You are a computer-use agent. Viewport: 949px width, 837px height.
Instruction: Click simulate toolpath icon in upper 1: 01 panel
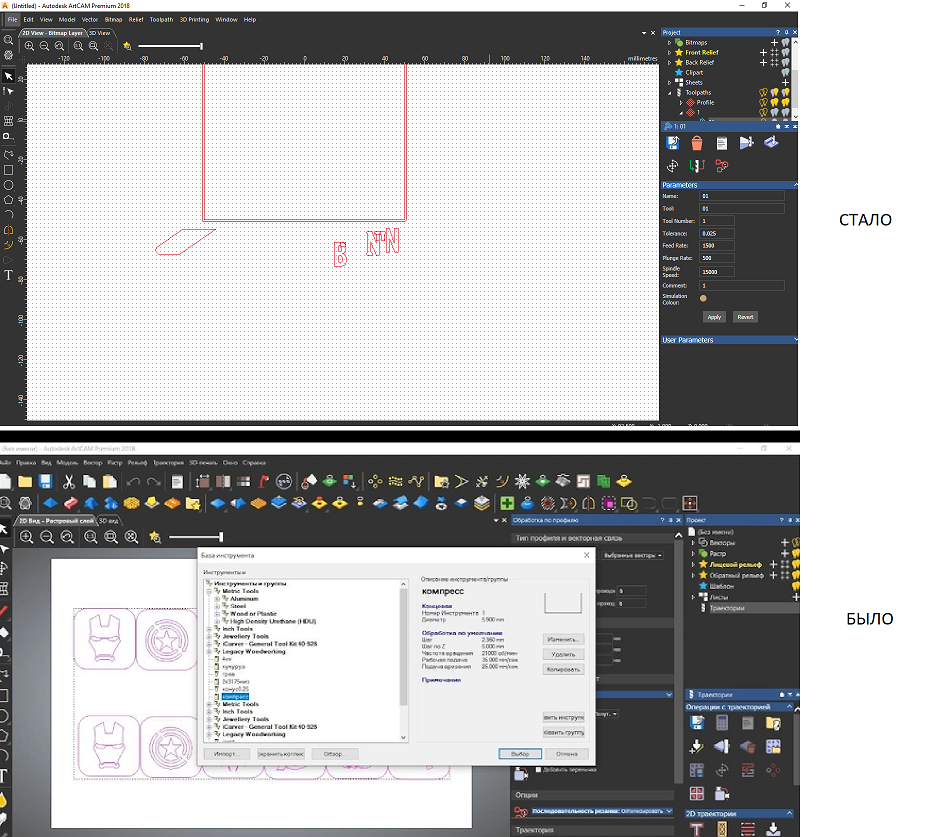click(x=746, y=143)
